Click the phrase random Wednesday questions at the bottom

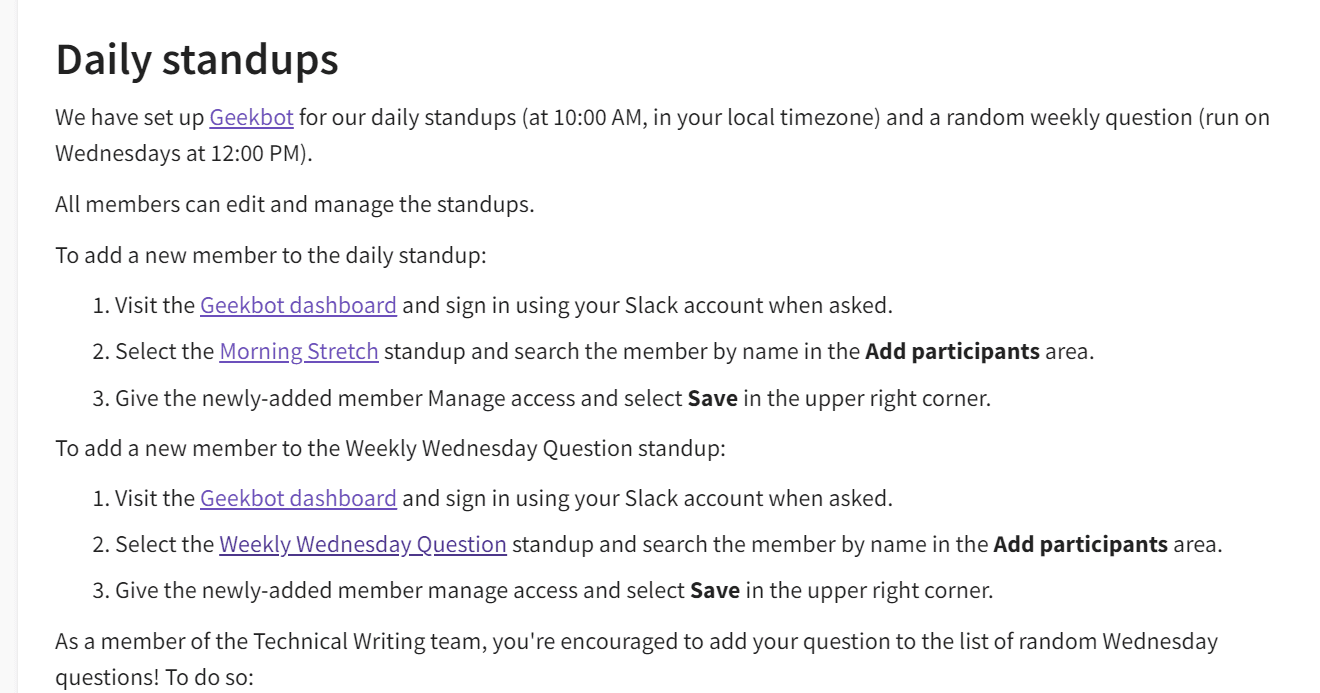(1128, 641)
